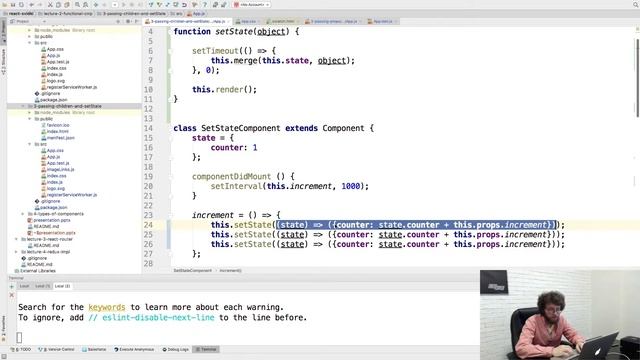Open the Execute Anonymous tool window

(134, 349)
